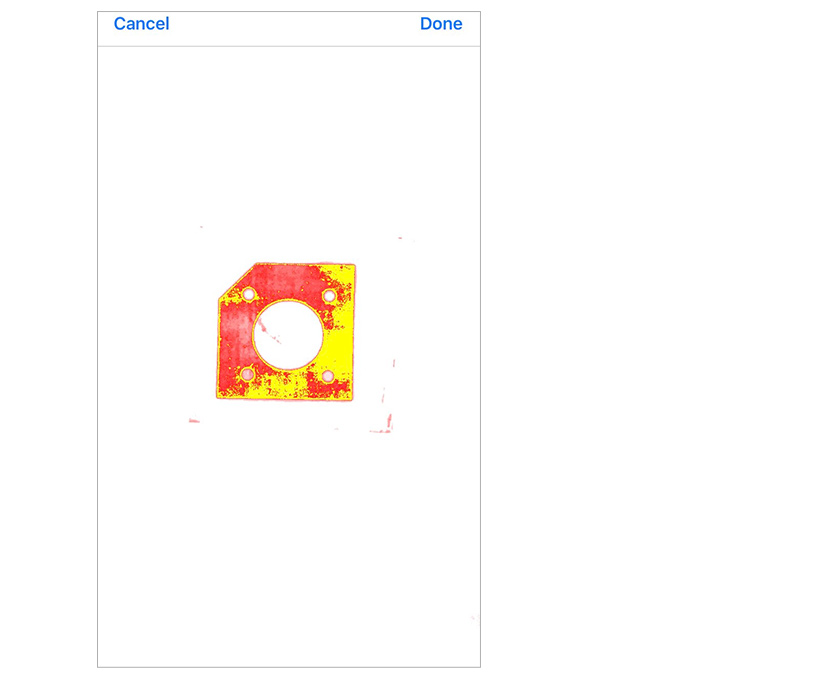The image size is (816, 674).
Task: Click the pink smudge outside the plate's lower-left
Action: tap(194, 420)
